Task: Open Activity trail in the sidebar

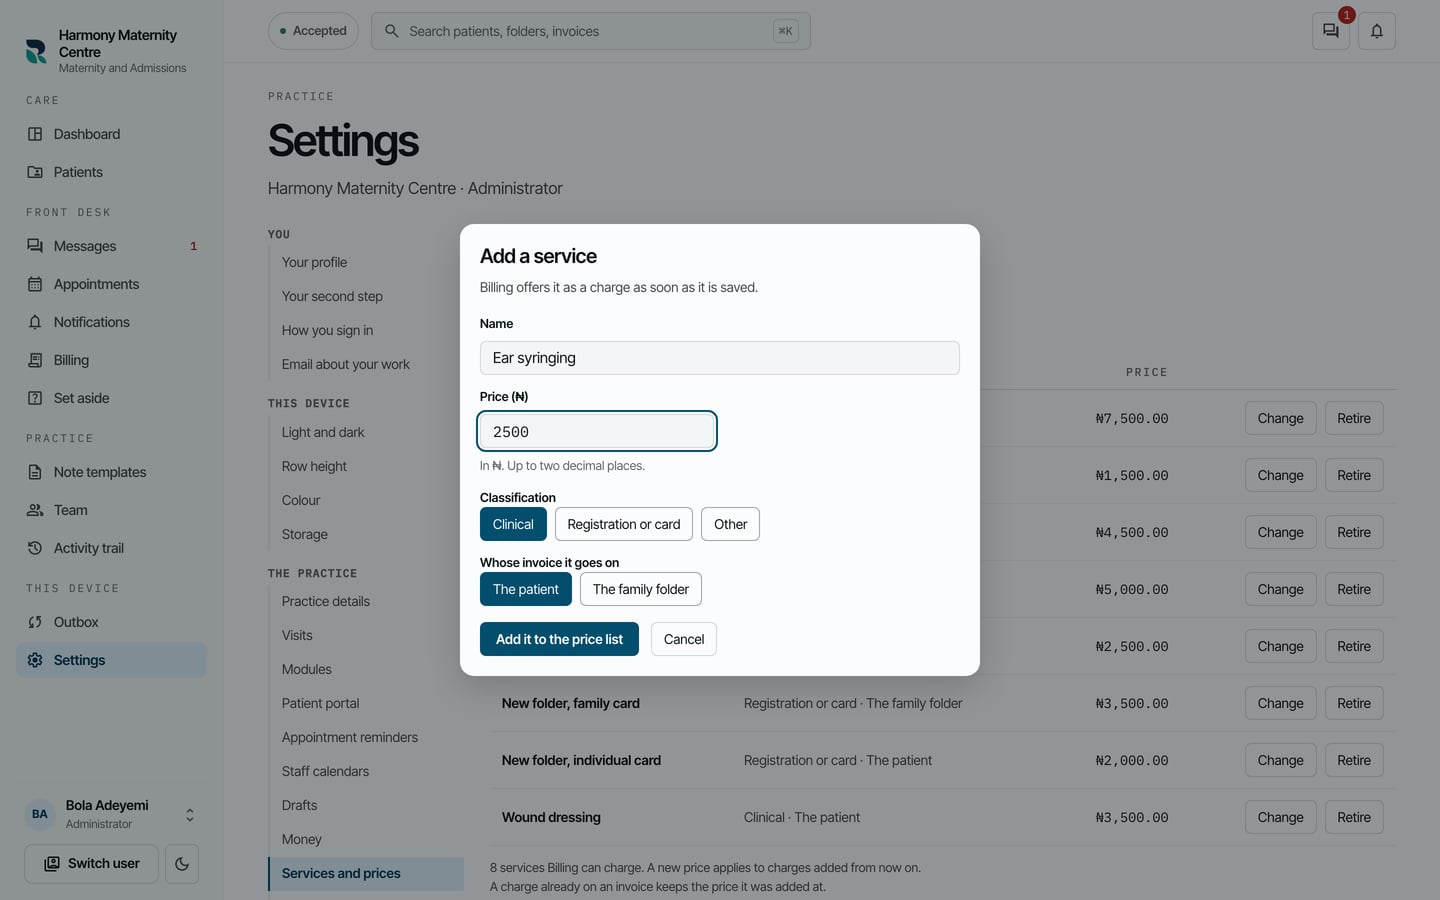Action: (111, 548)
